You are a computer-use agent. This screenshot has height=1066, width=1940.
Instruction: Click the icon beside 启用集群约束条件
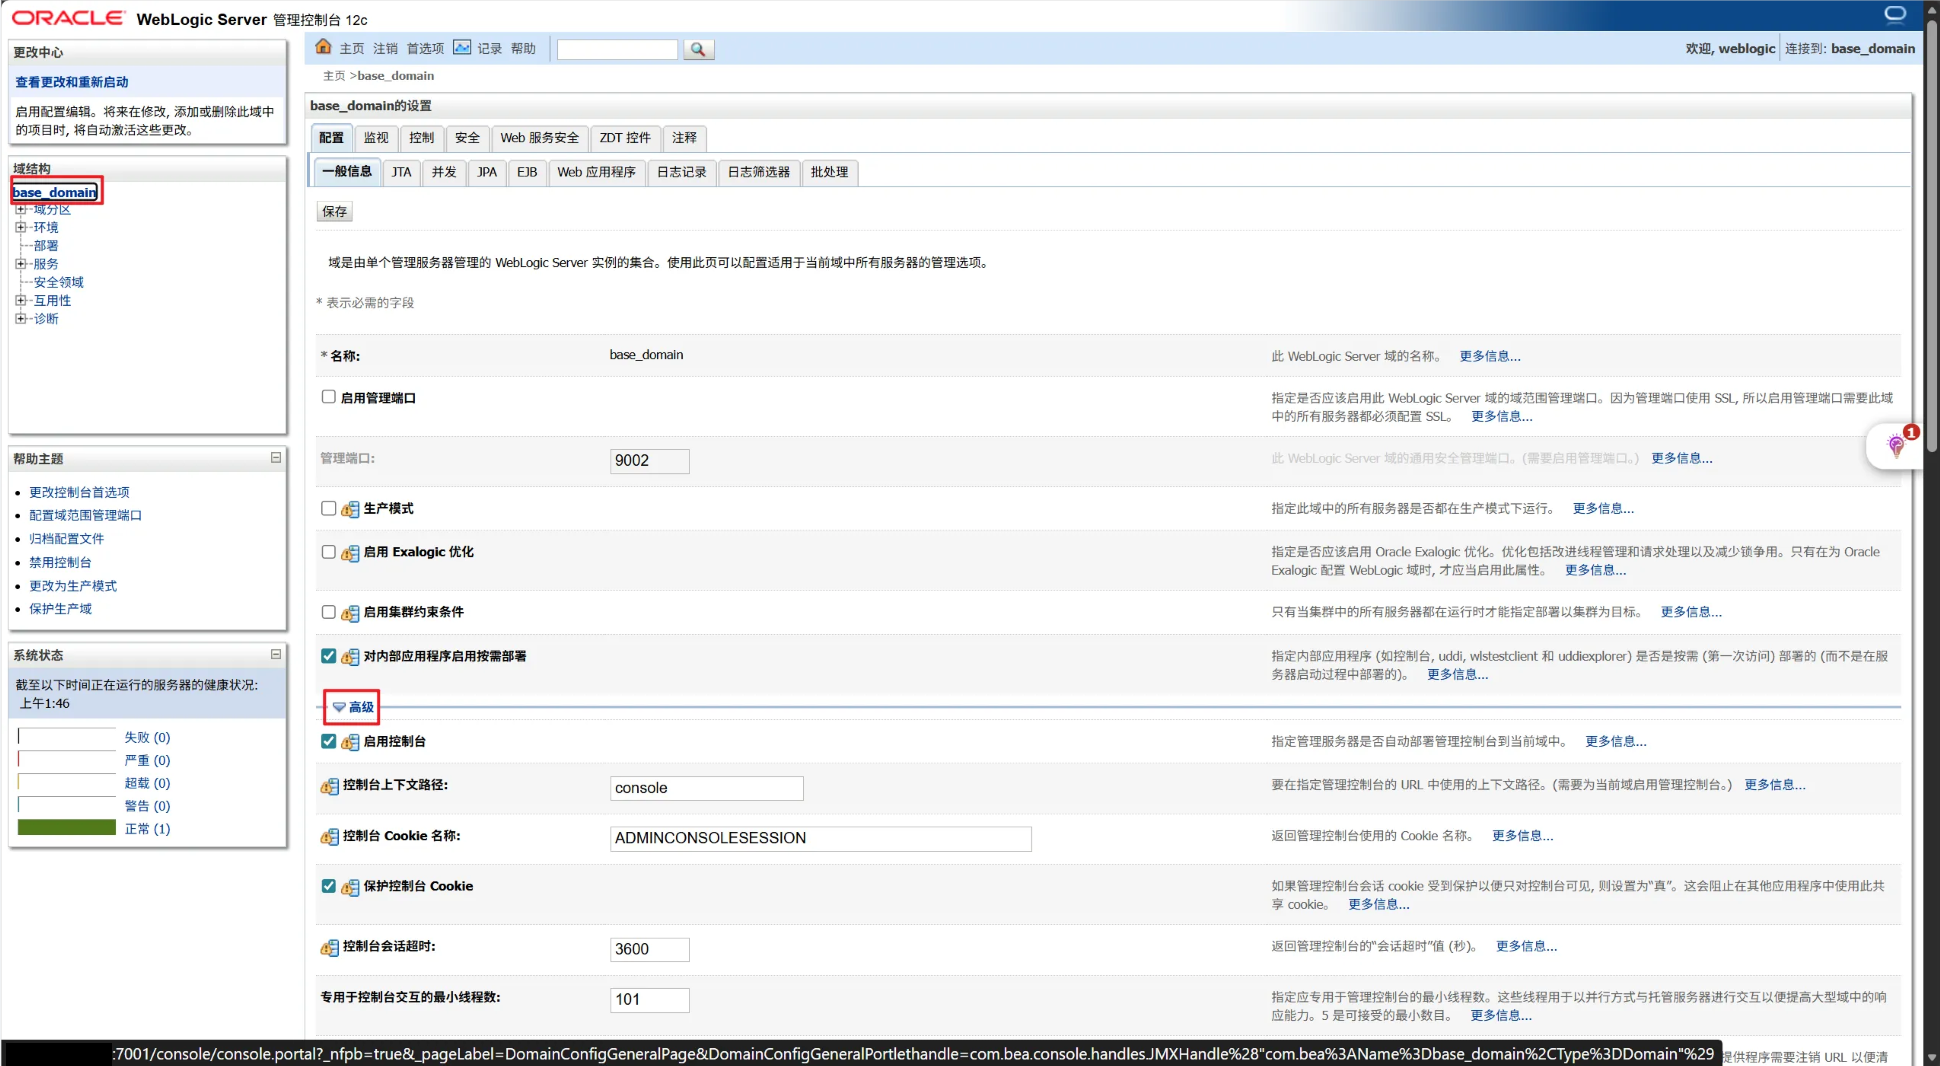pos(350,612)
